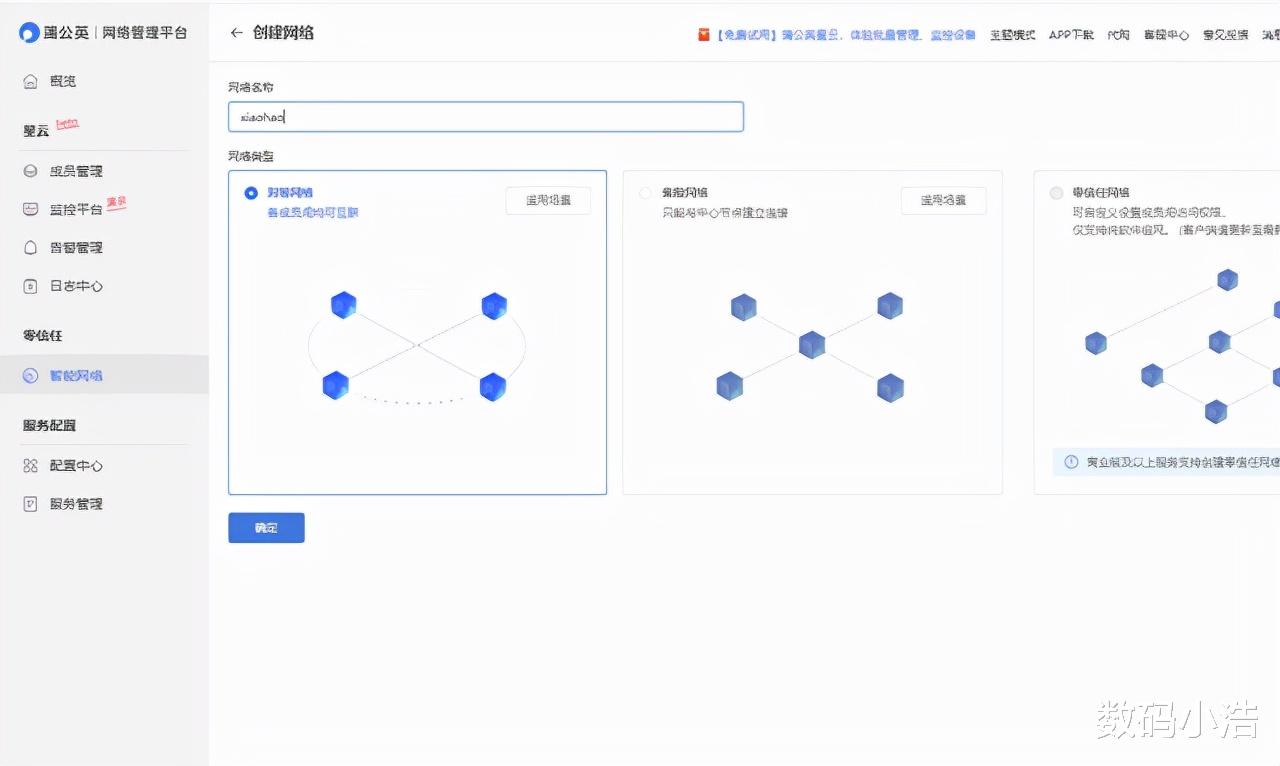Image resolution: width=1280 pixels, height=766 pixels.
Task: Click 适用场景 button in first network card
Action: tap(548, 200)
